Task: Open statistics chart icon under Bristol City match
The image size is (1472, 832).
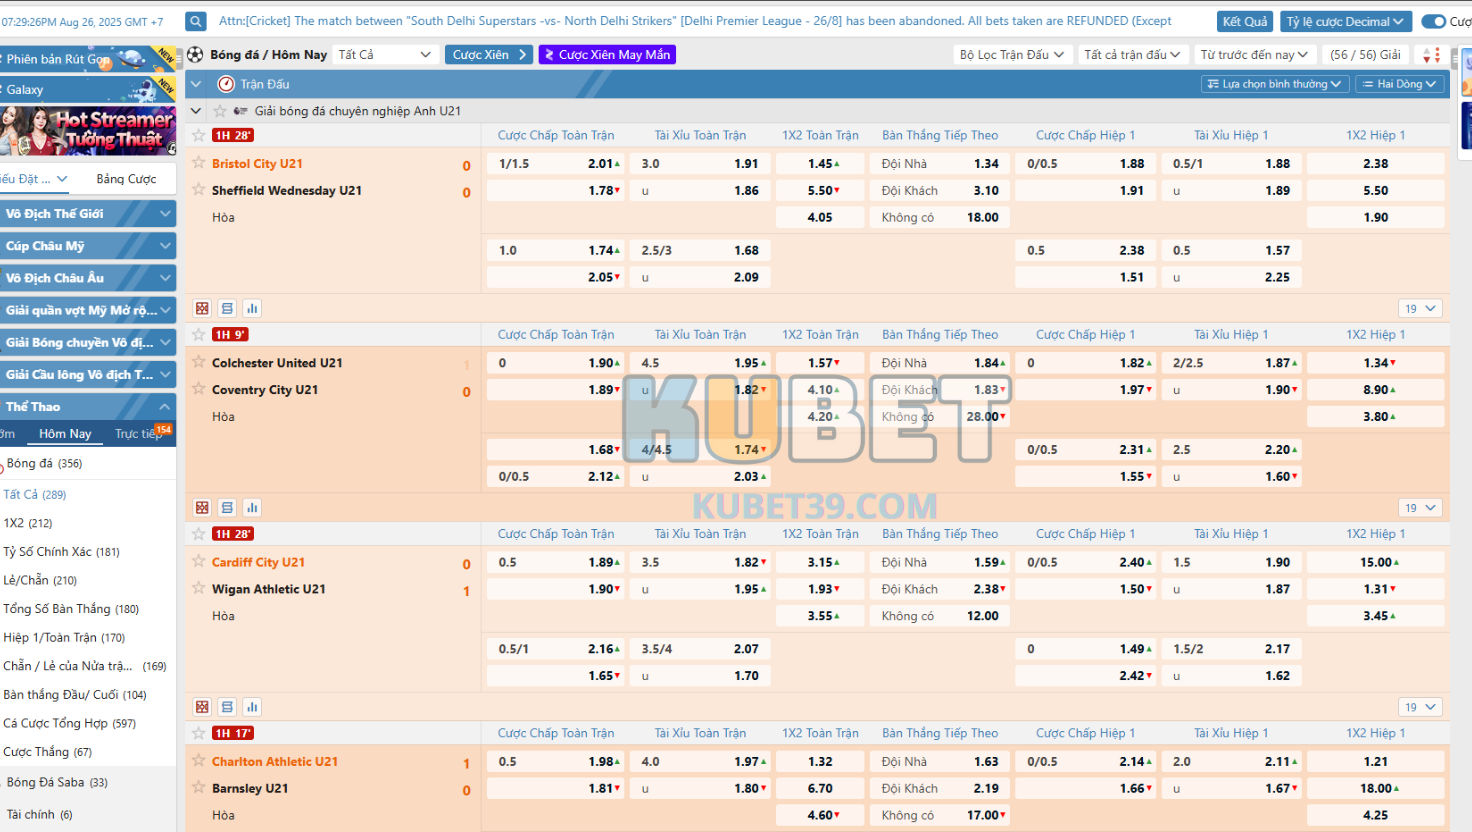Action: pyautogui.click(x=252, y=309)
